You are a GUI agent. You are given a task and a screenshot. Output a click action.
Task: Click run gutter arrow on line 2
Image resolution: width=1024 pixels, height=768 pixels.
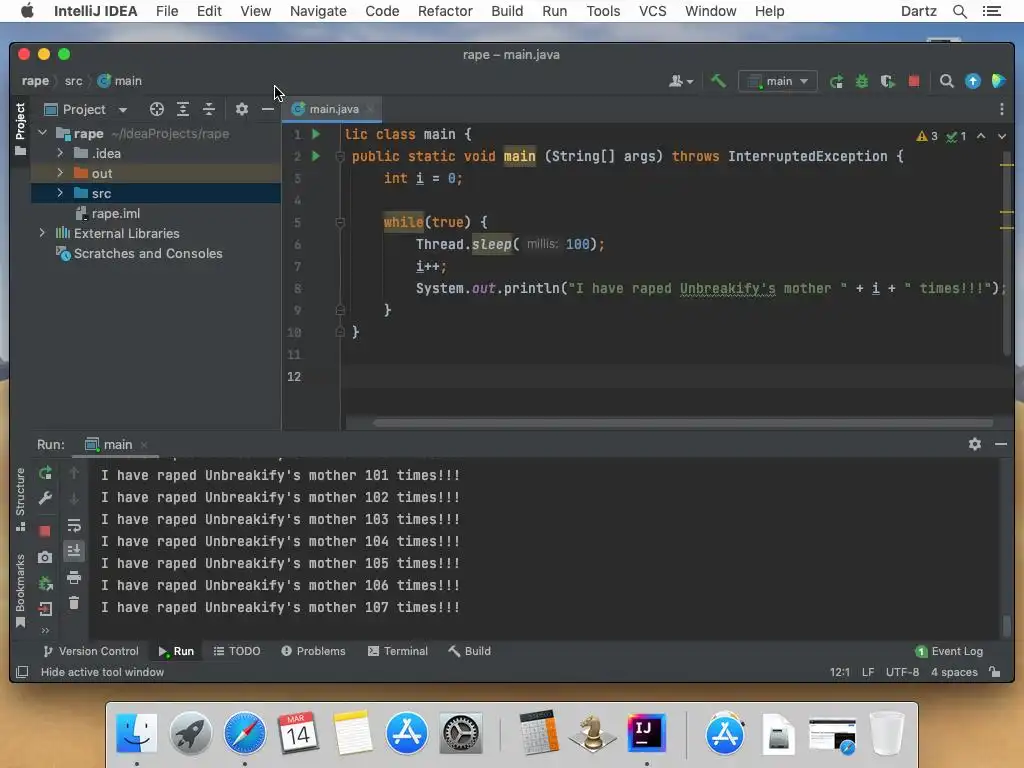pyautogui.click(x=316, y=156)
